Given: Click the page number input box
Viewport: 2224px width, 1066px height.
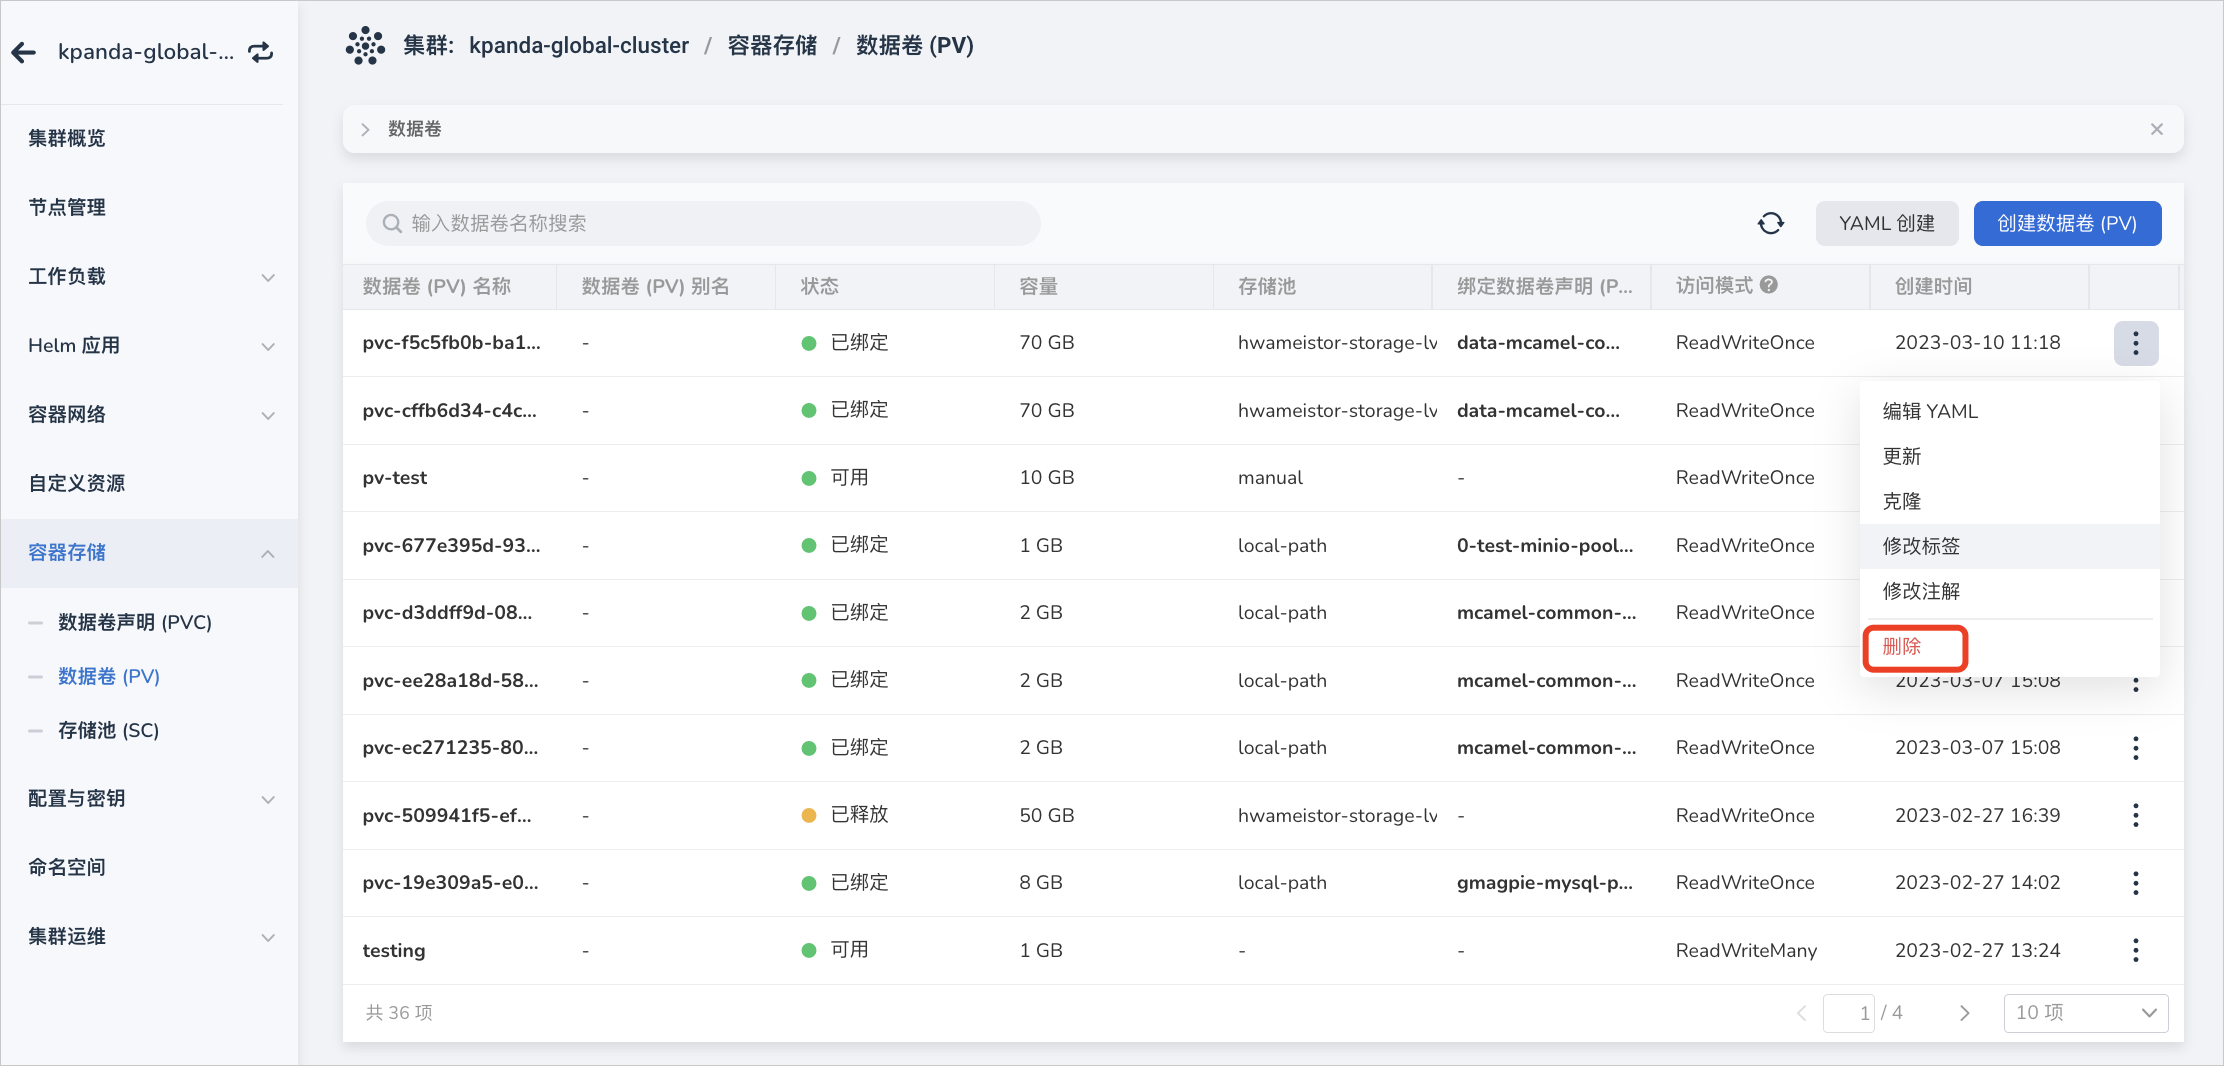Looking at the screenshot, I should (x=1848, y=1013).
